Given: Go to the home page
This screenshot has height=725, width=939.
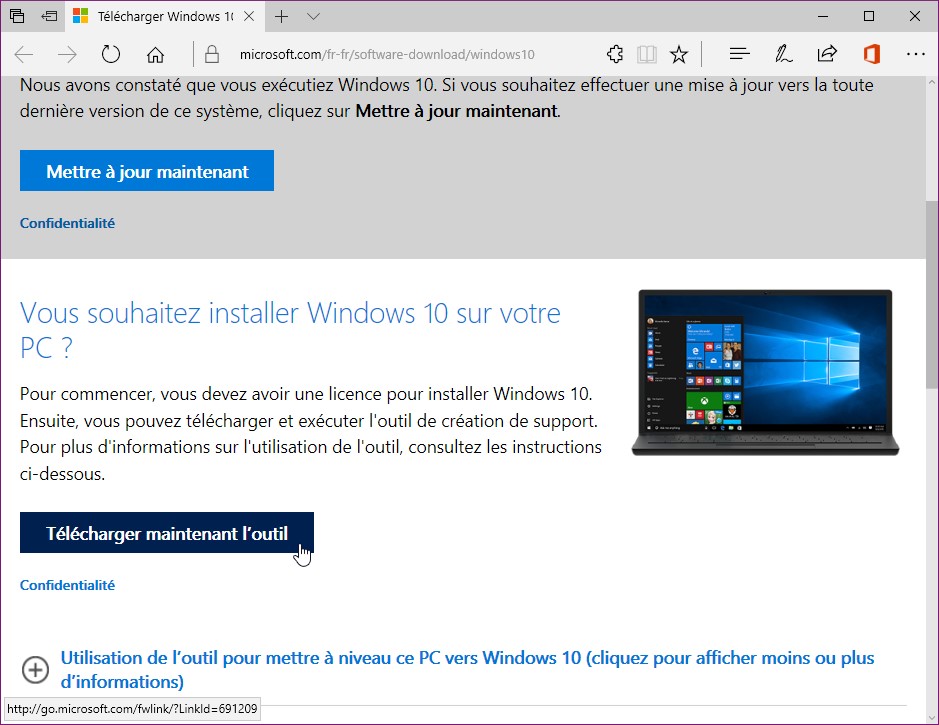Looking at the screenshot, I should tap(155, 54).
